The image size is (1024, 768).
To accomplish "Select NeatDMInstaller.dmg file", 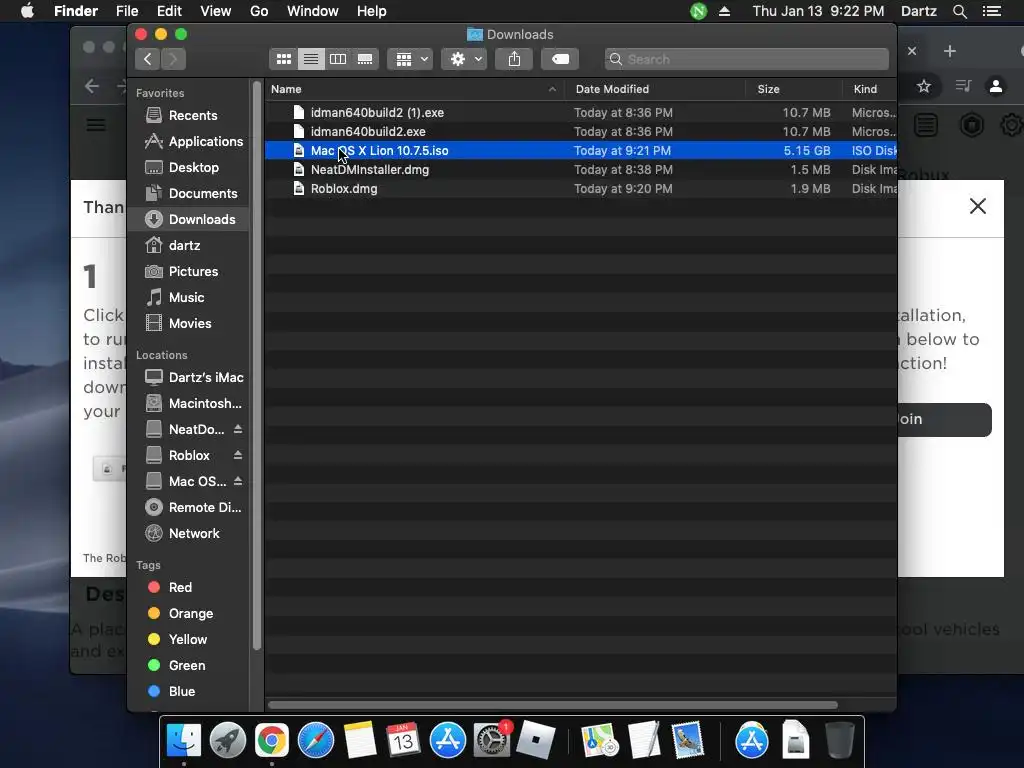I will [581, 169].
